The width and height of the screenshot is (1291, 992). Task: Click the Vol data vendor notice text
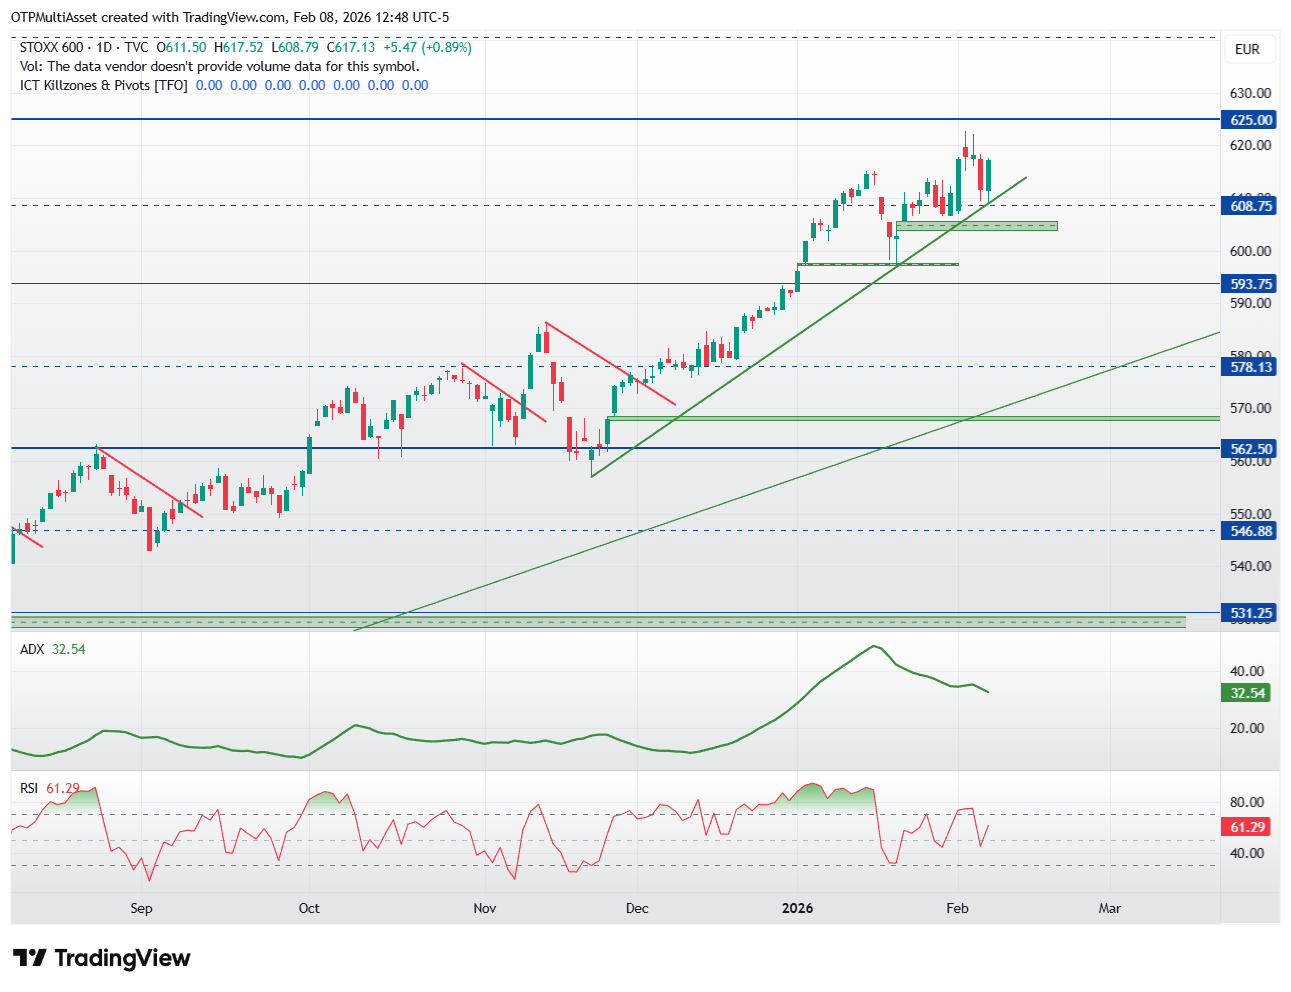tap(220, 66)
